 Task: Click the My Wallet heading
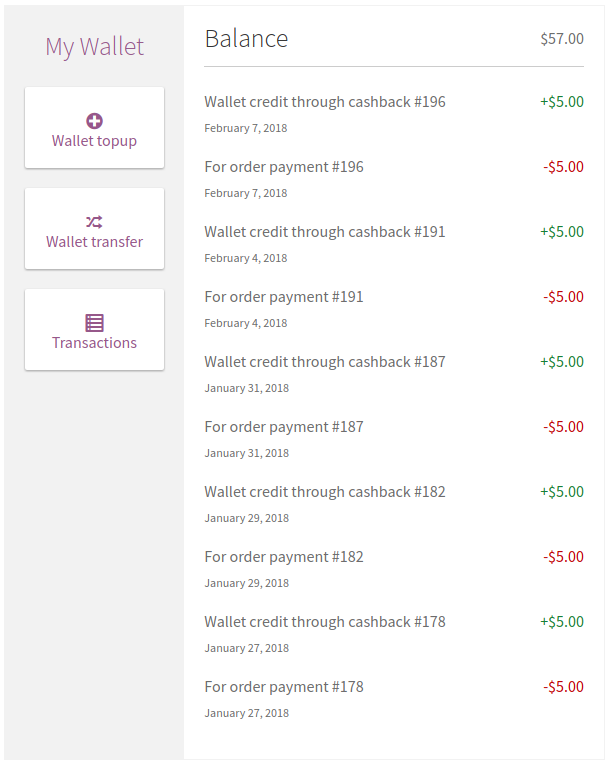pyautogui.click(x=94, y=47)
